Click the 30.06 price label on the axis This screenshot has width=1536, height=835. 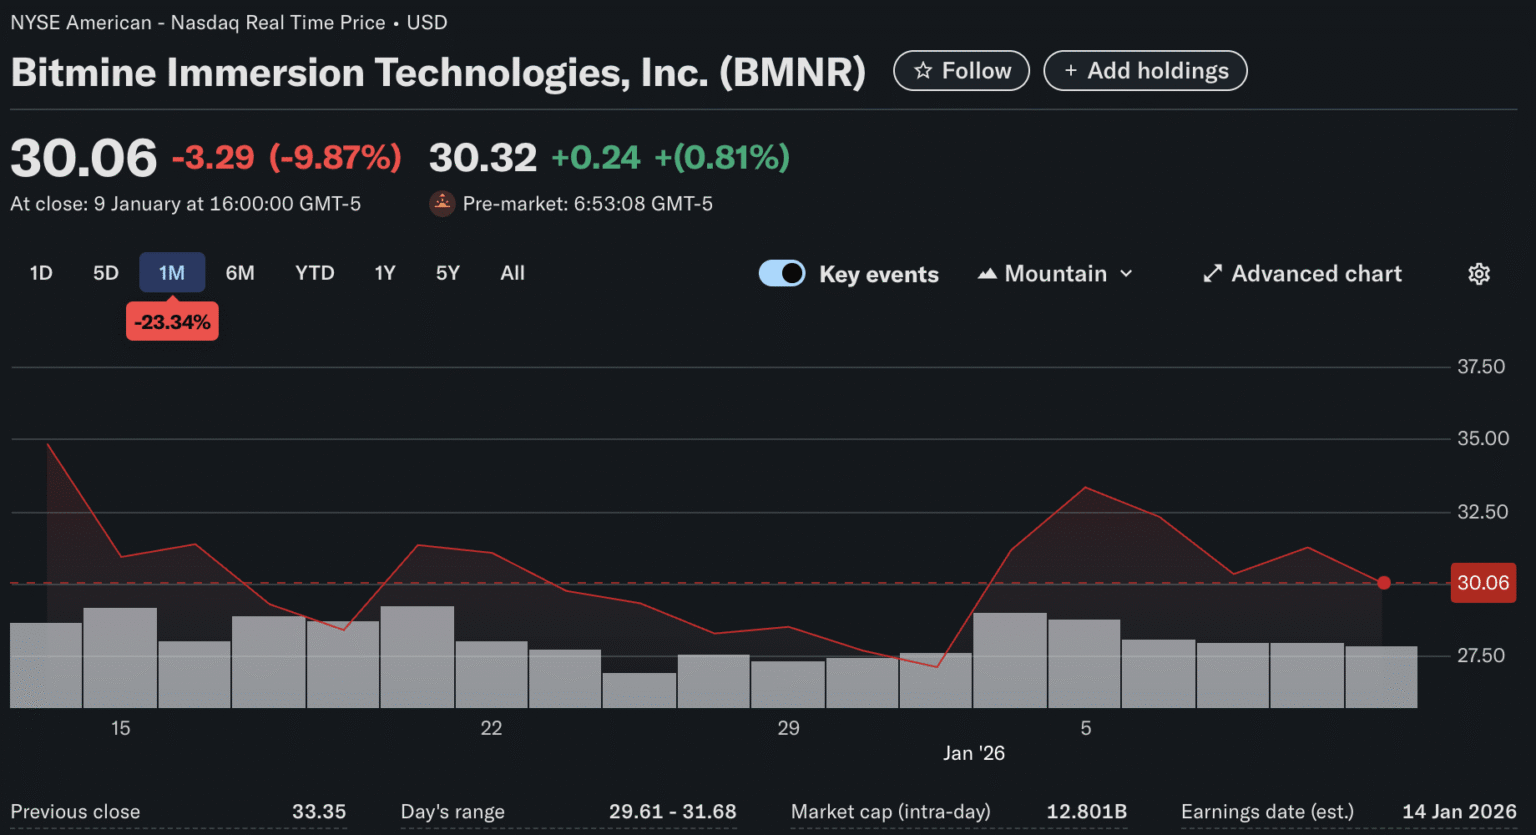[x=1483, y=582]
